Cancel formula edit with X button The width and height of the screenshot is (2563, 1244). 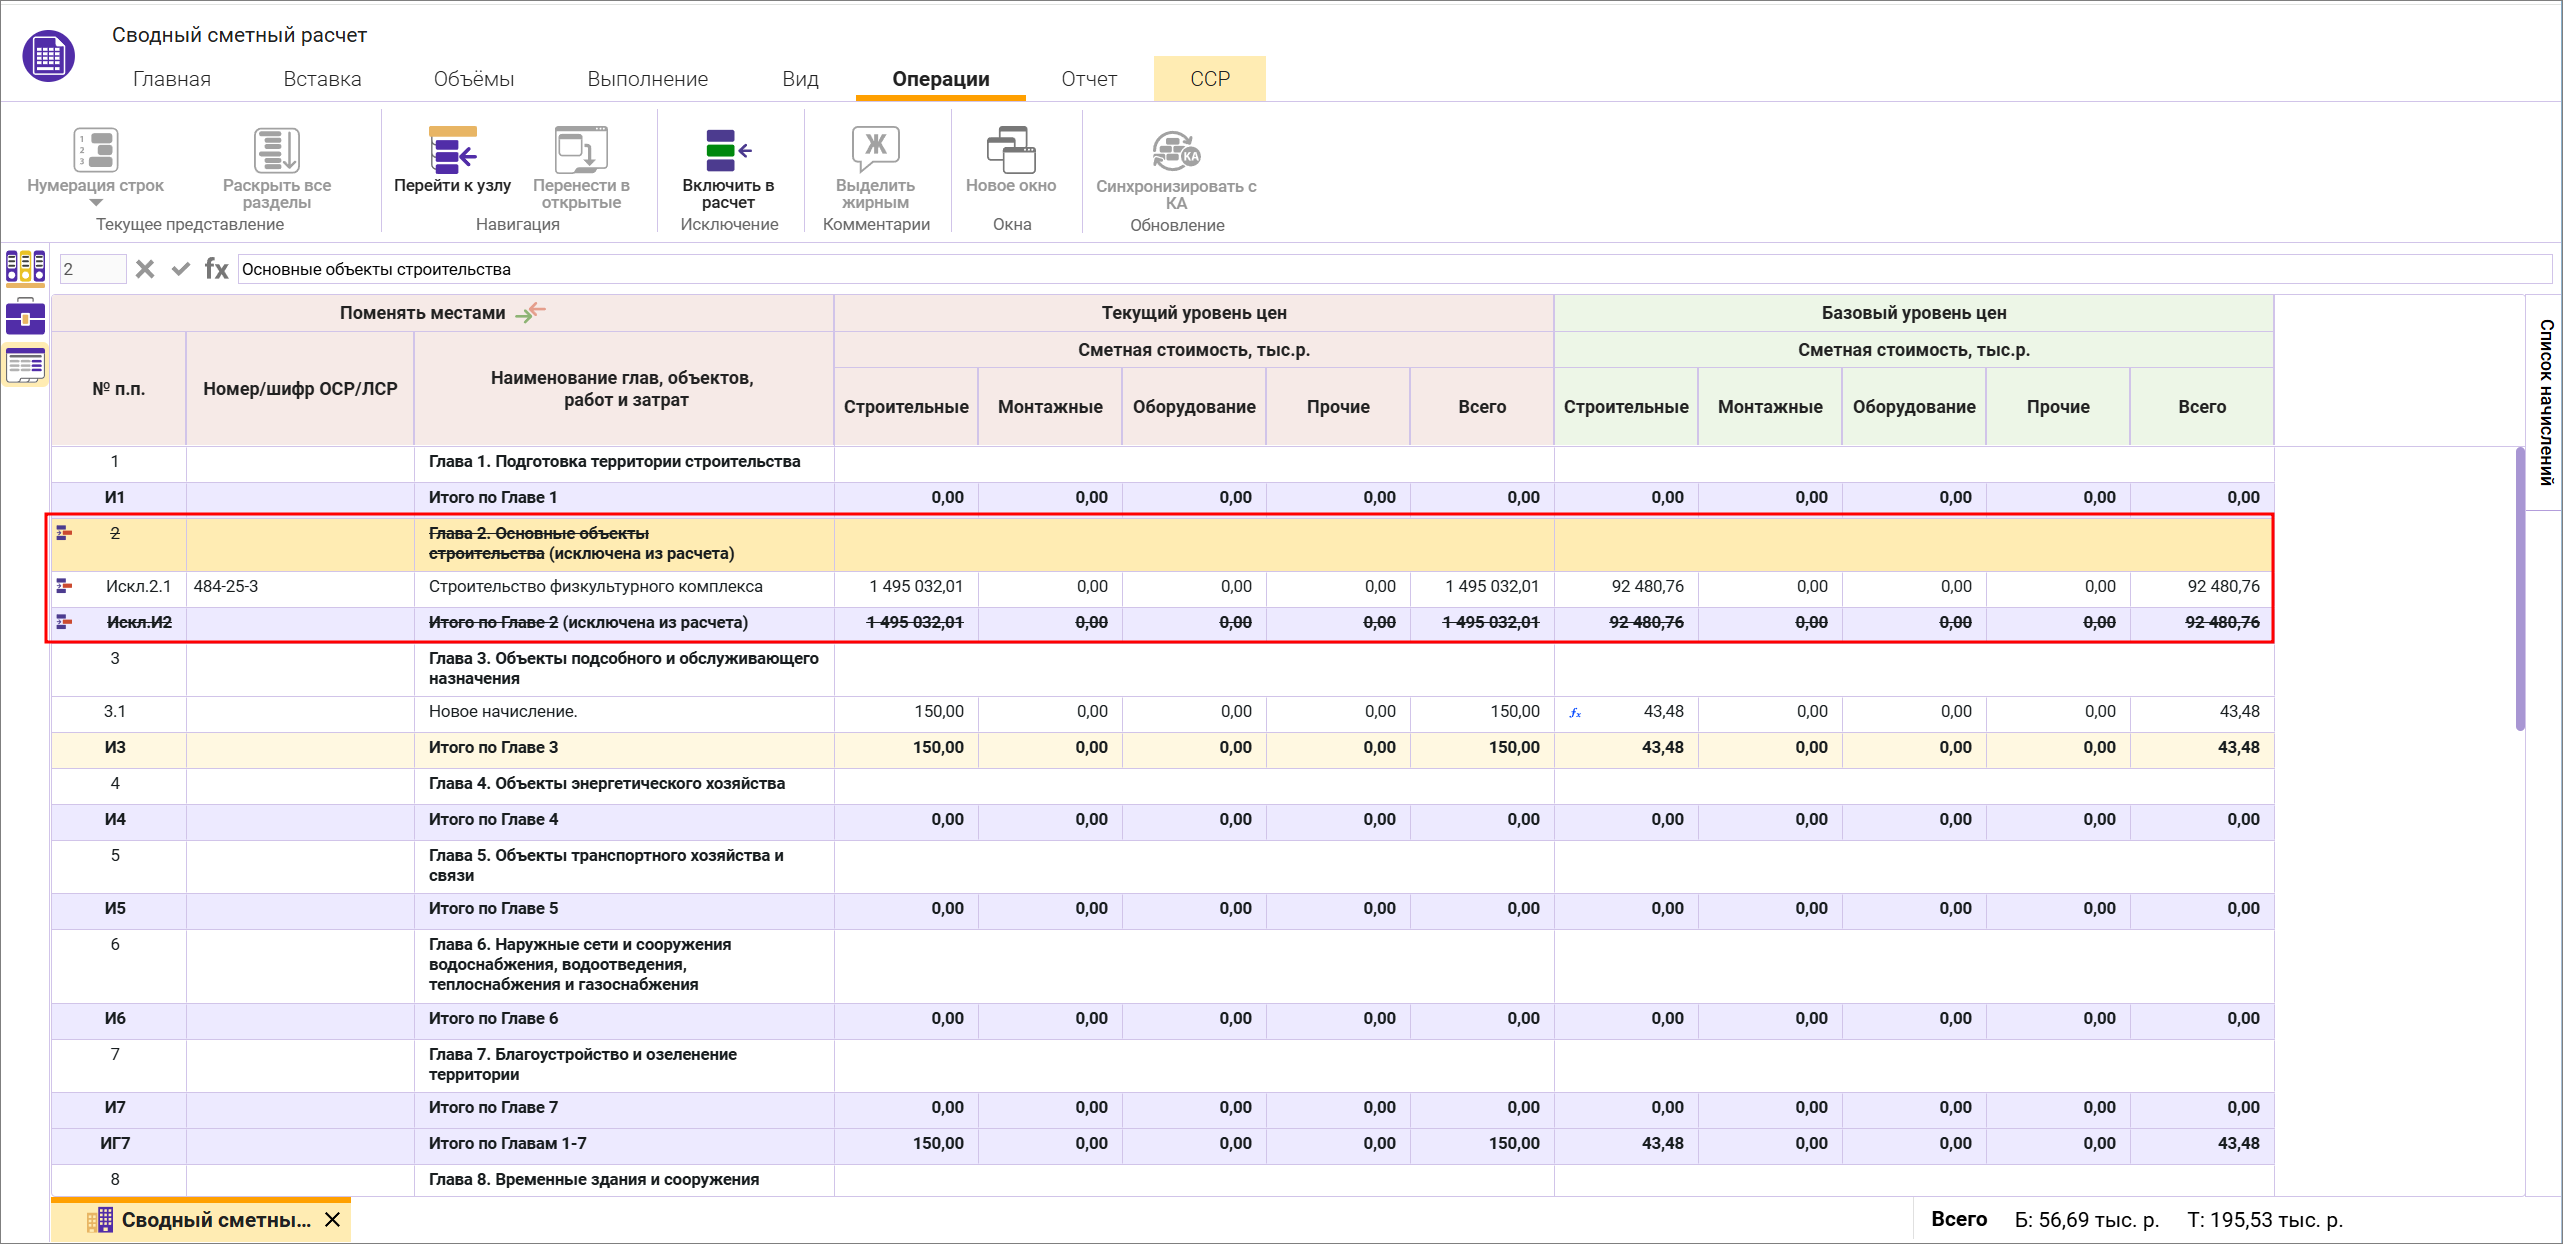[145, 269]
